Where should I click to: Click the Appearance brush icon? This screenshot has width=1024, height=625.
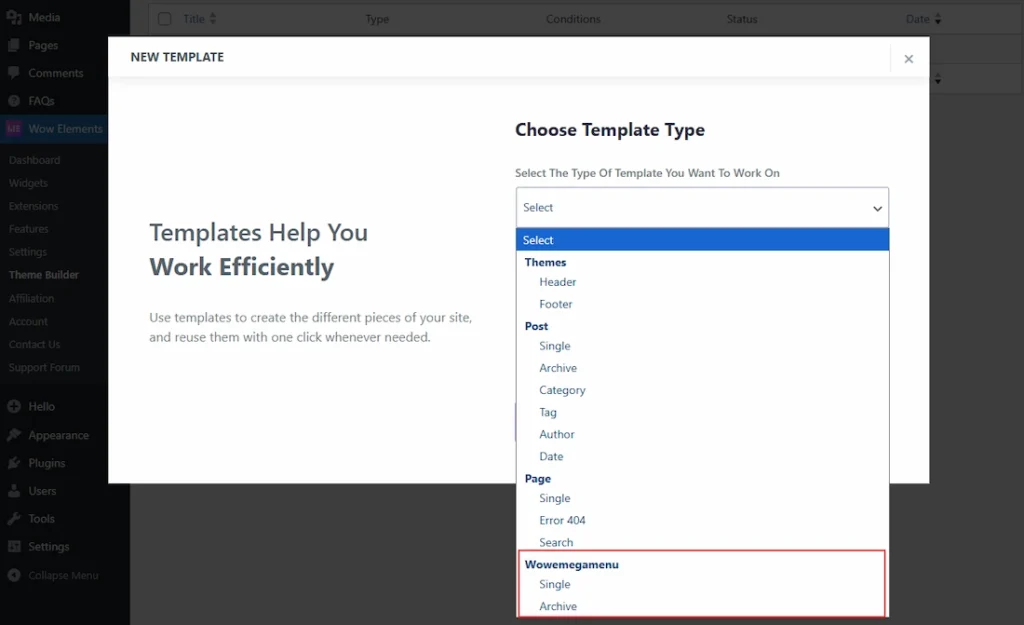tap(14, 435)
